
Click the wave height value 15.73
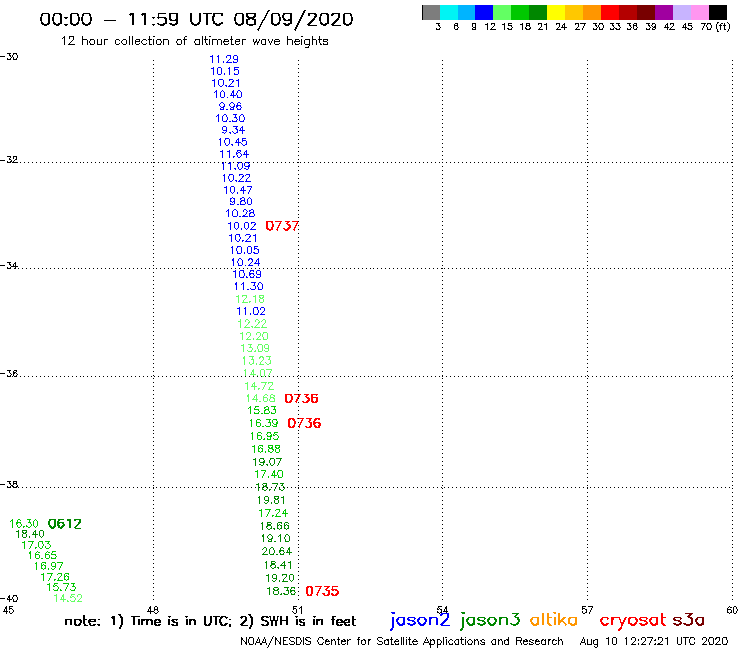[61, 588]
